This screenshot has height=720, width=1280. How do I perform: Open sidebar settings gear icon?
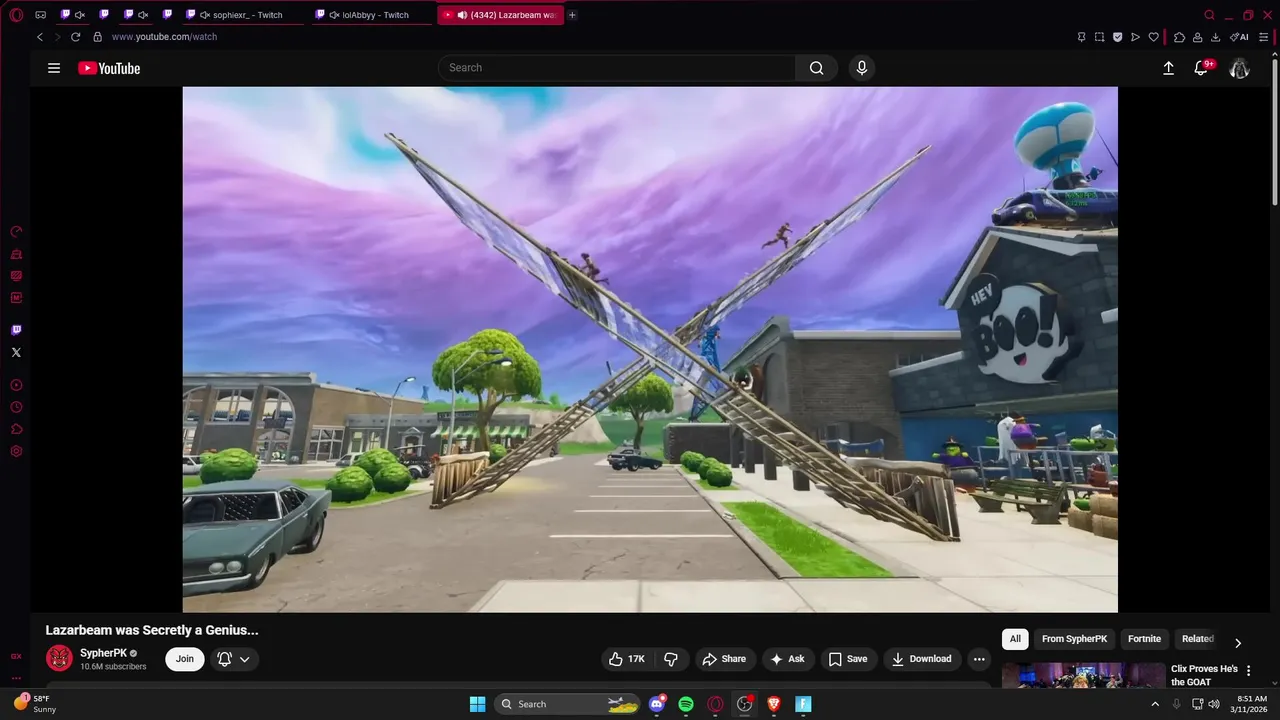[16, 451]
